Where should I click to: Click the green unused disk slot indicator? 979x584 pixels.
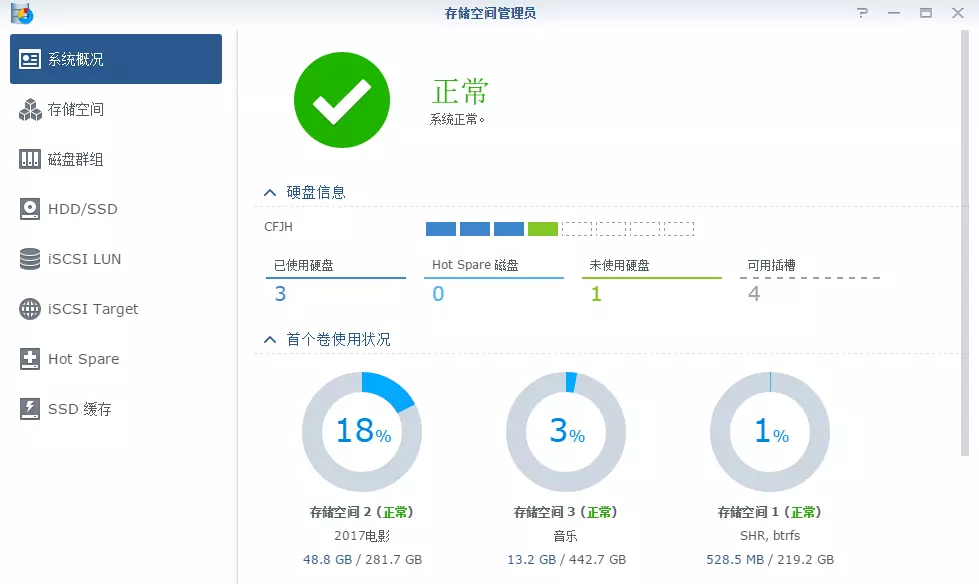point(542,229)
